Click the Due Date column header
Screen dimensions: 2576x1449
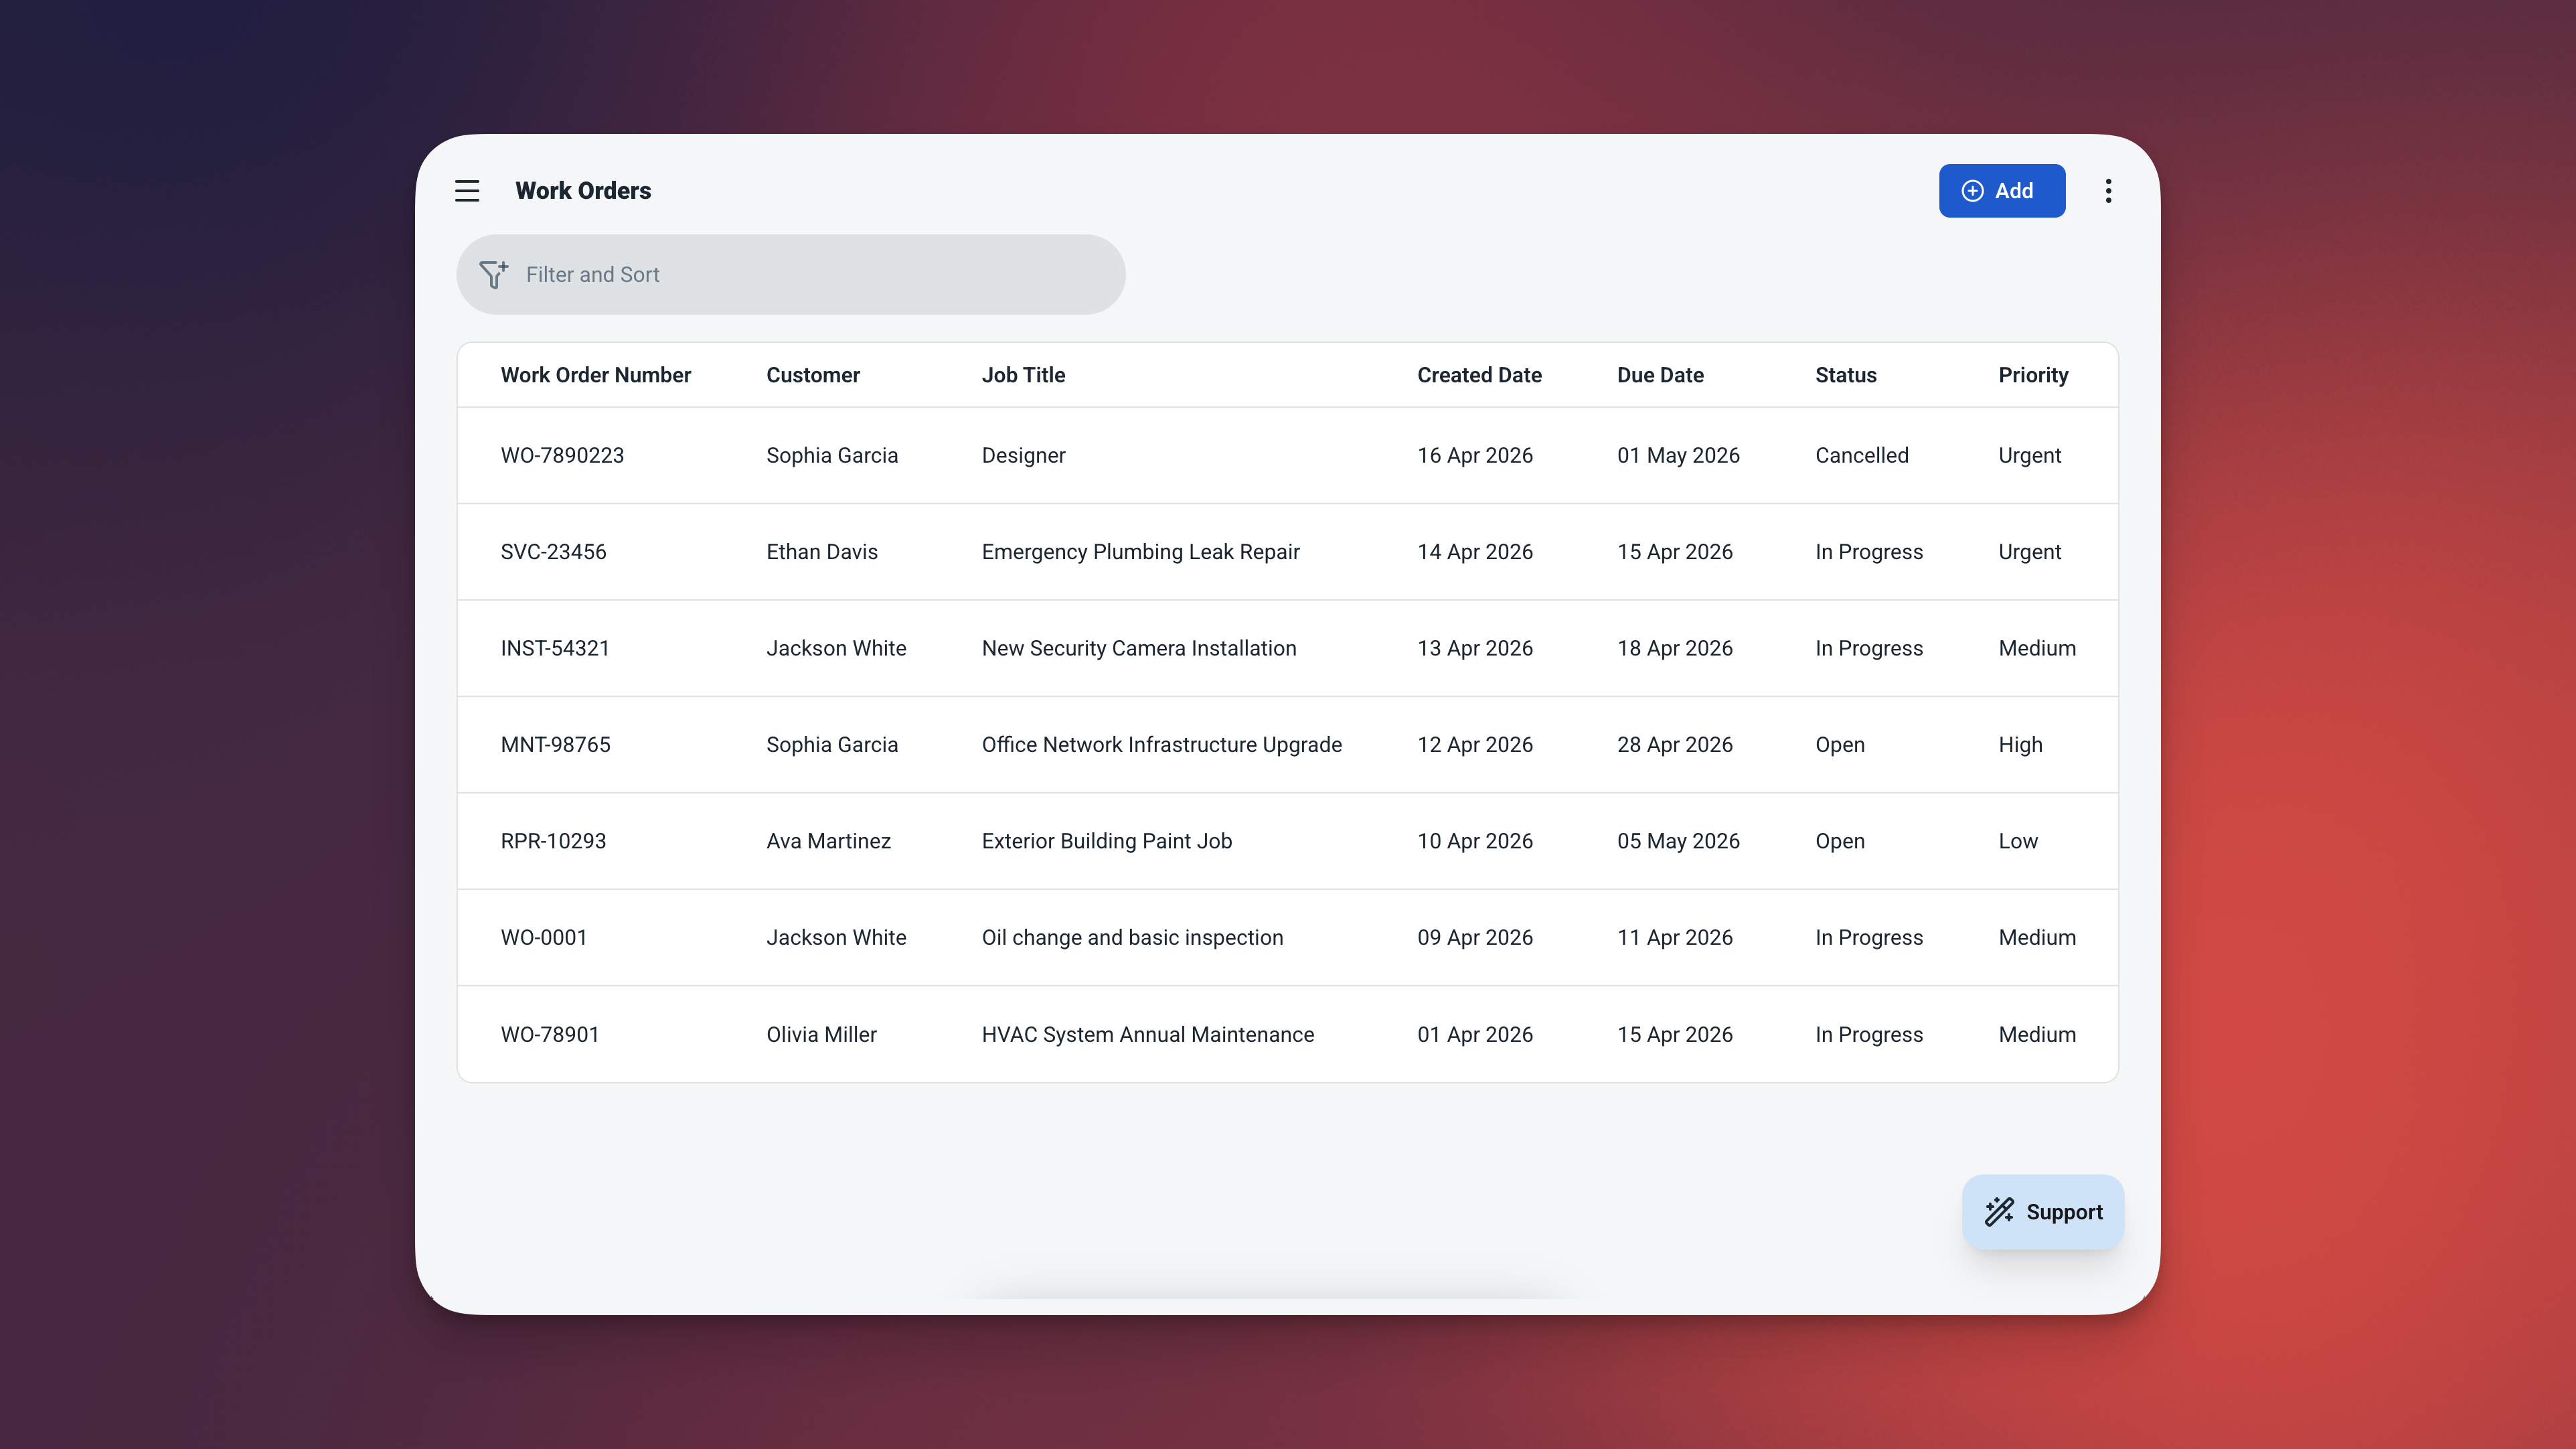1660,375
